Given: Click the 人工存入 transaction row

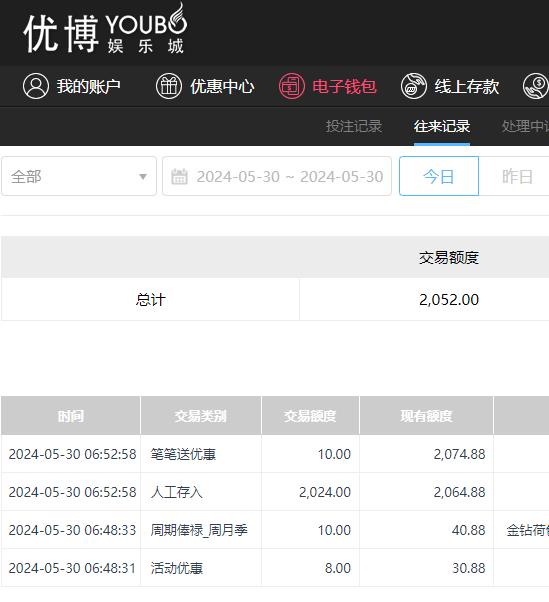Looking at the screenshot, I should click(275, 492).
